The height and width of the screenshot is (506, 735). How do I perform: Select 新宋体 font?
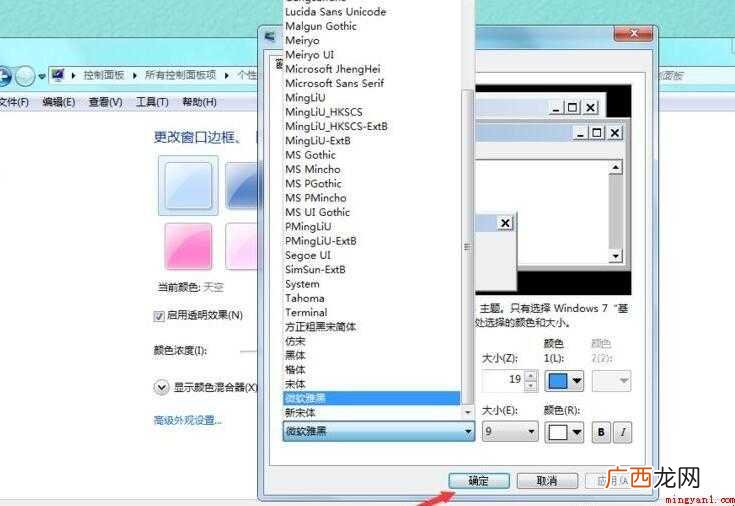[300, 413]
